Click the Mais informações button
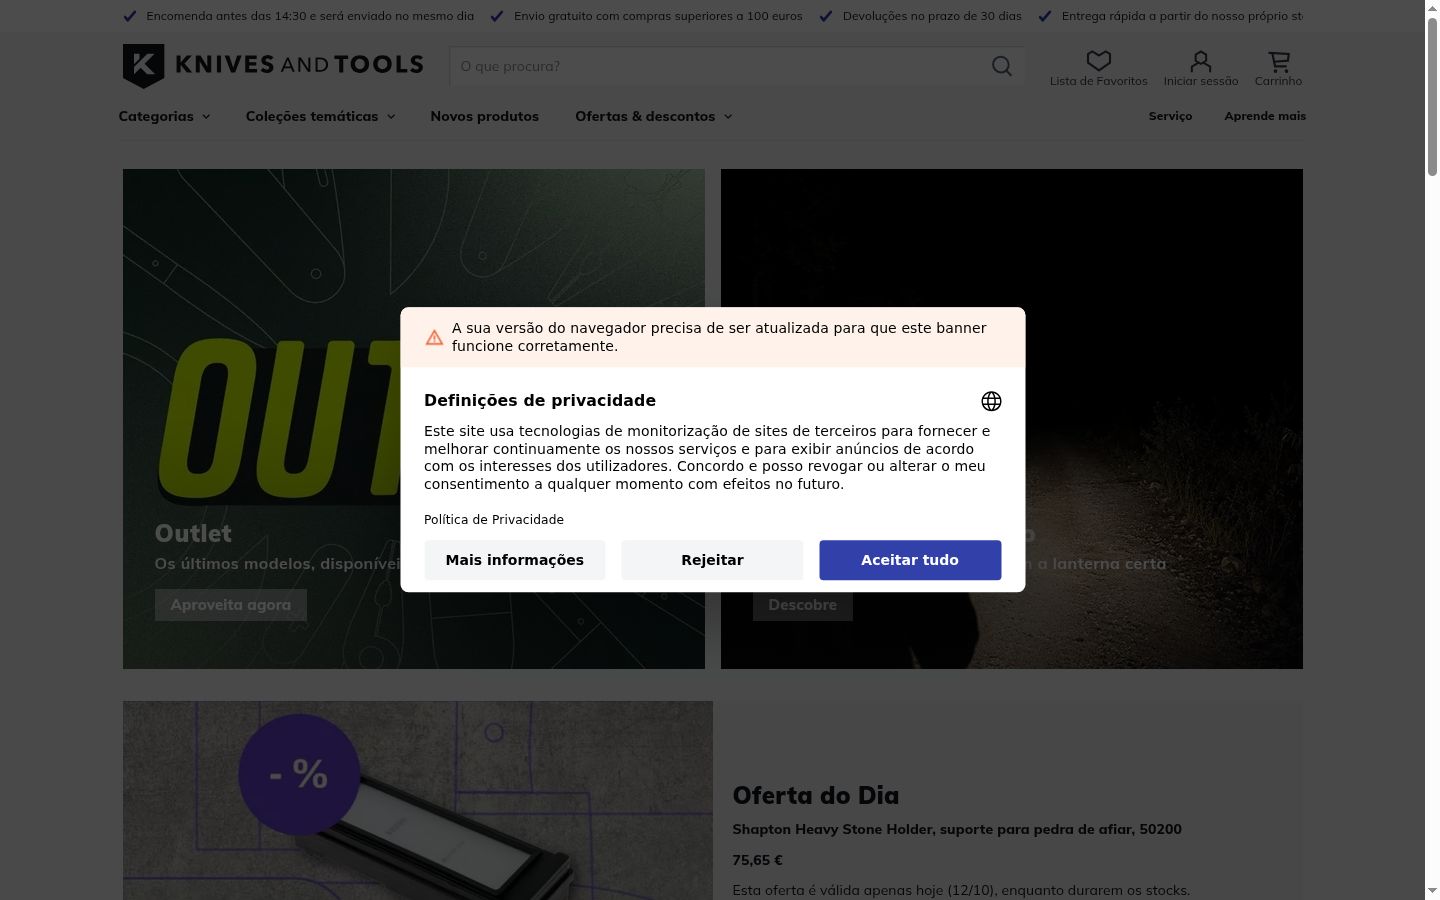This screenshot has width=1440, height=900. pyautogui.click(x=515, y=560)
